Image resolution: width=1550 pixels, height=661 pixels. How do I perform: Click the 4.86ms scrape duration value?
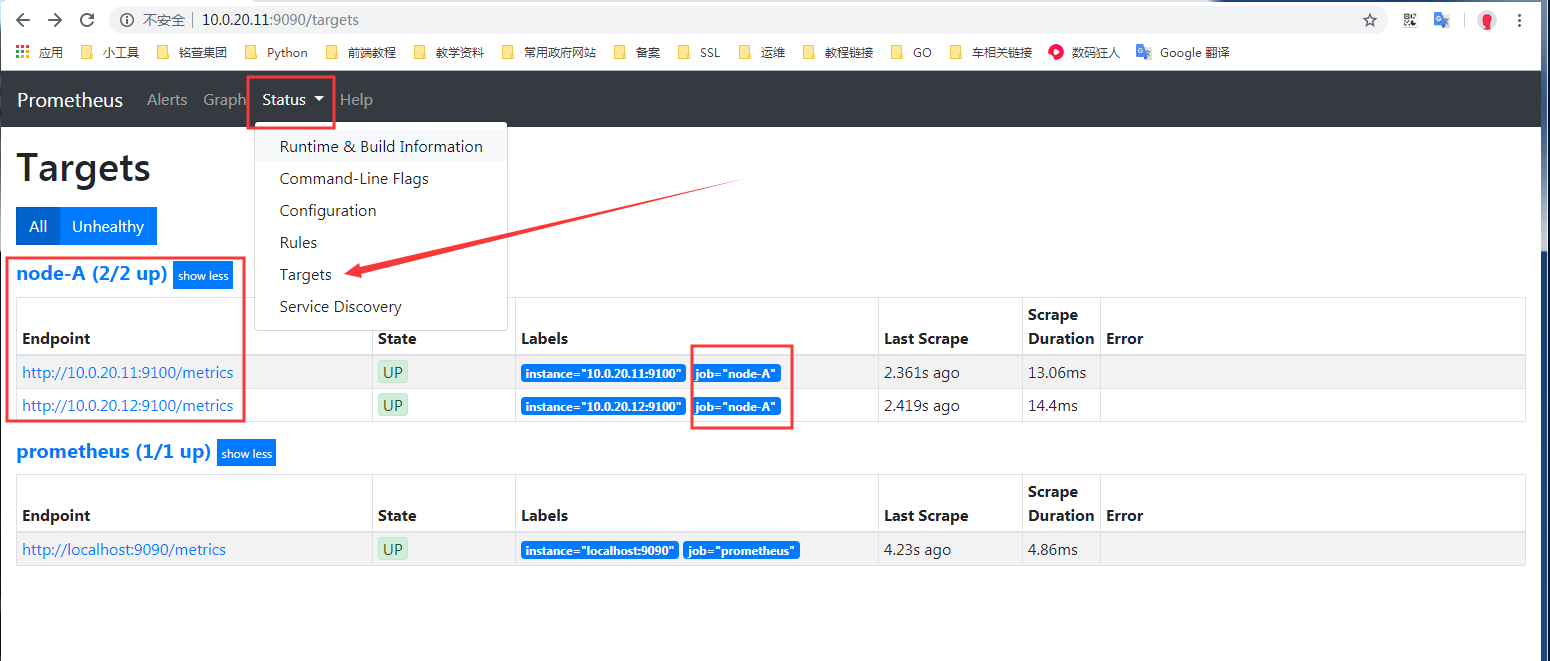[x=1053, y=550]
